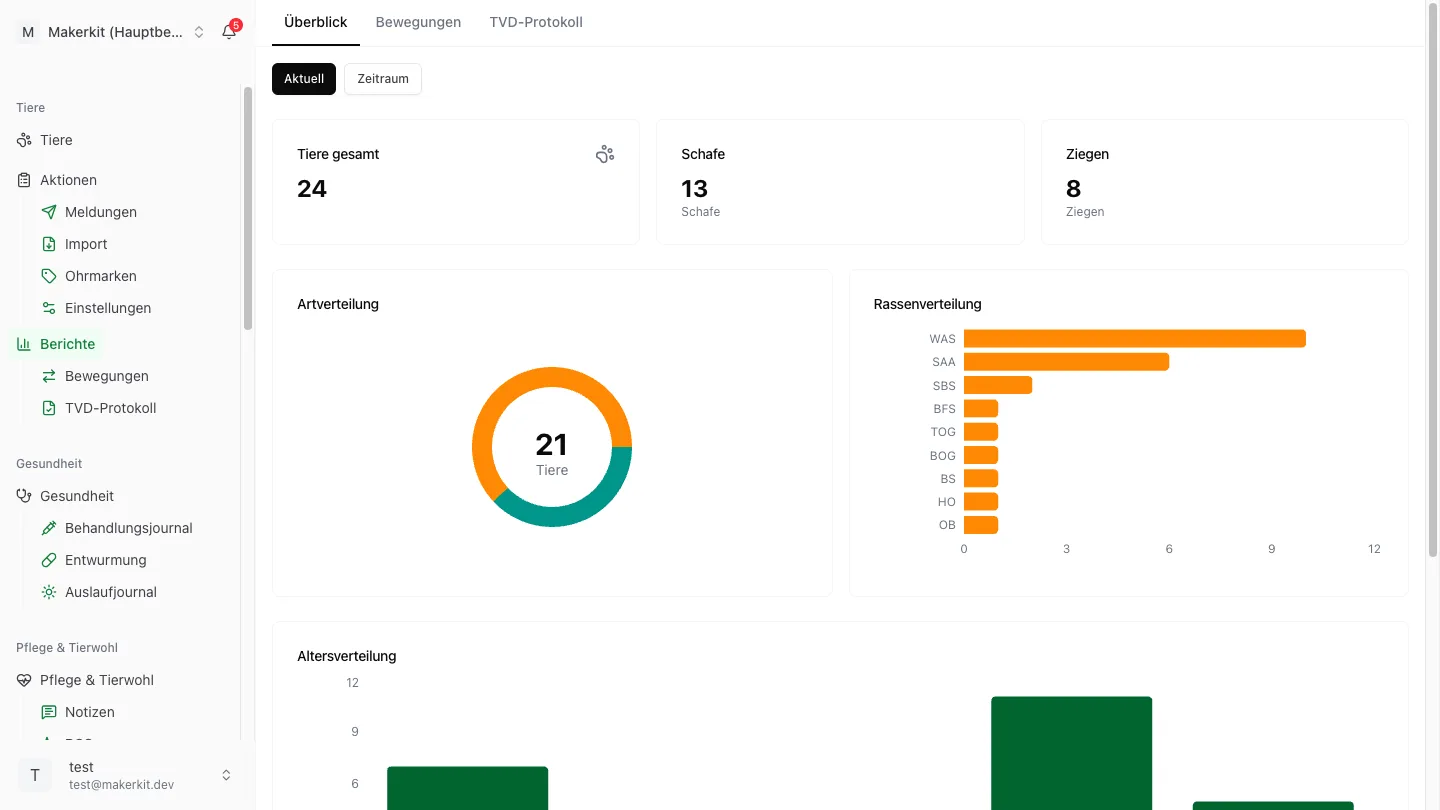1440x810 pixels.
Task: Switch to the TVD-Protokoll tab
Action: (x=536, y=22)
